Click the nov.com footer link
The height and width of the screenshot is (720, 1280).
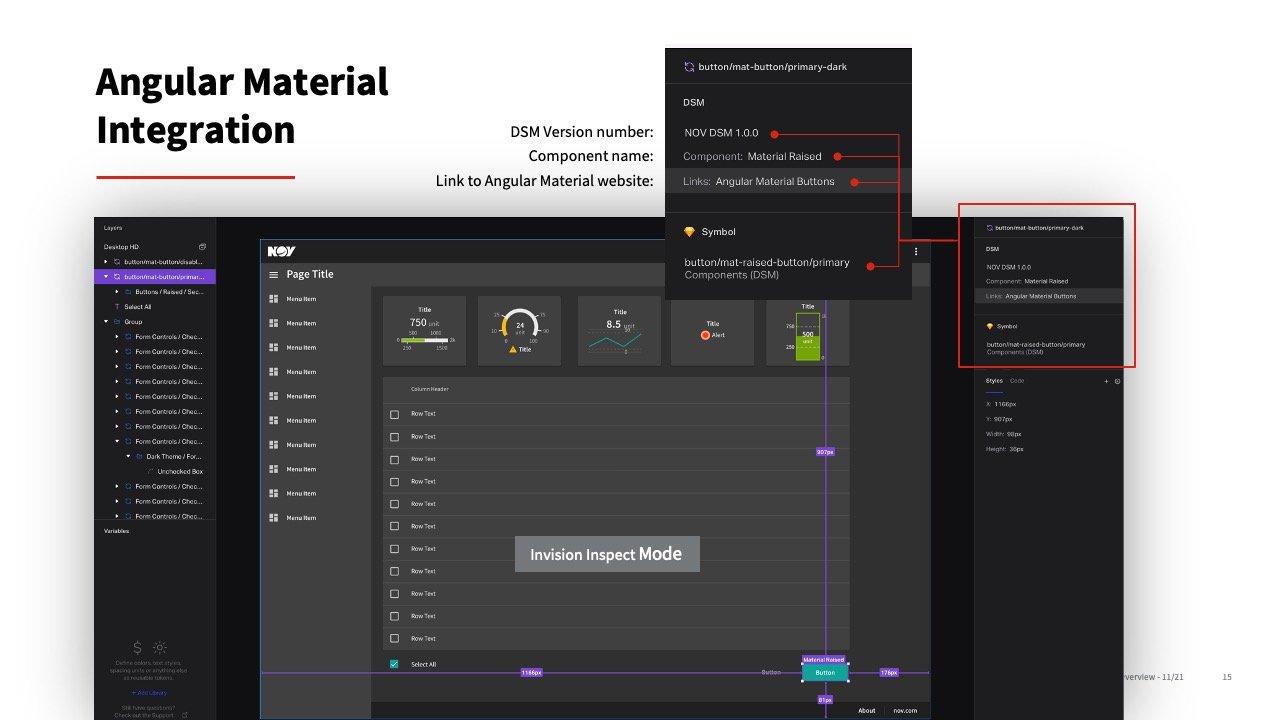[905, 711]
